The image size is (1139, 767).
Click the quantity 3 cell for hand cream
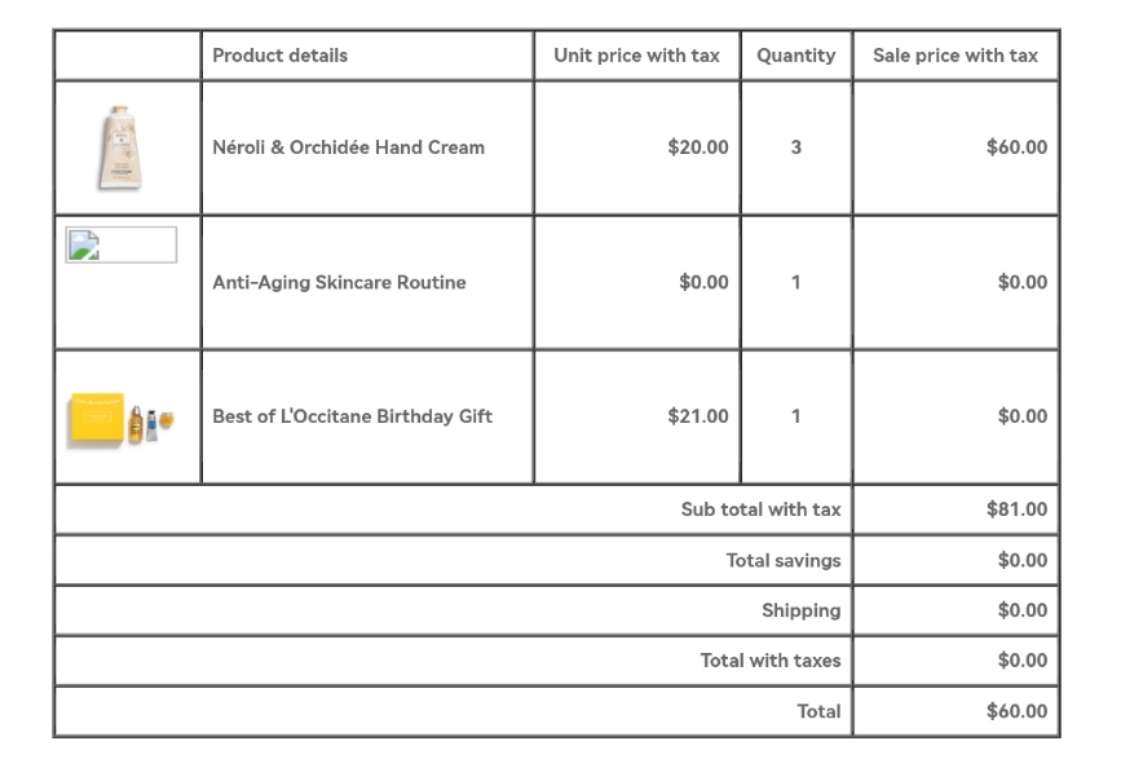[796, 147]
